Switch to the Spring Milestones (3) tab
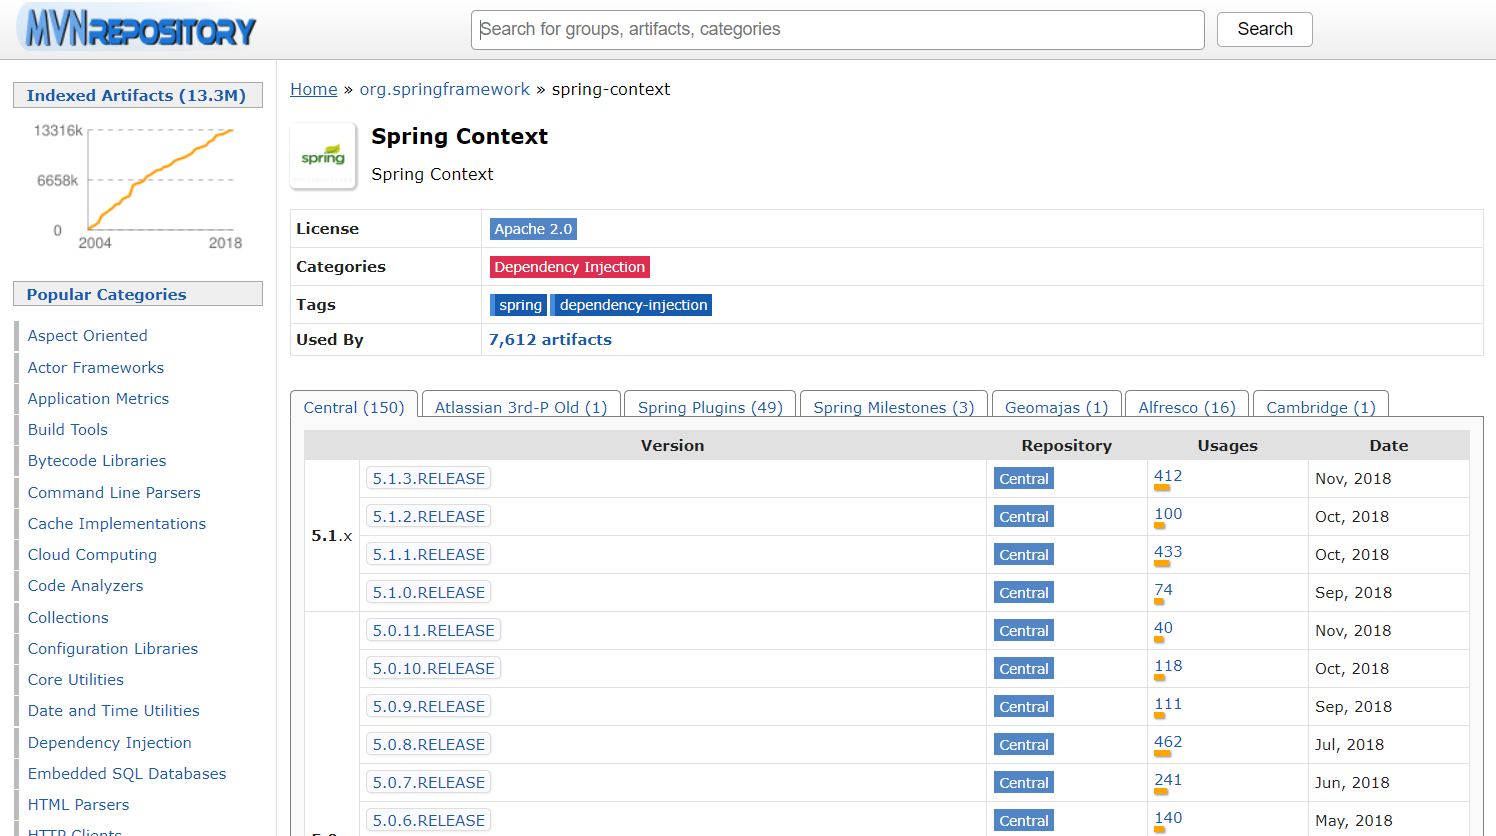This screenshot has width=1496, height=836. pyautogui.click(x=894, y=407)
